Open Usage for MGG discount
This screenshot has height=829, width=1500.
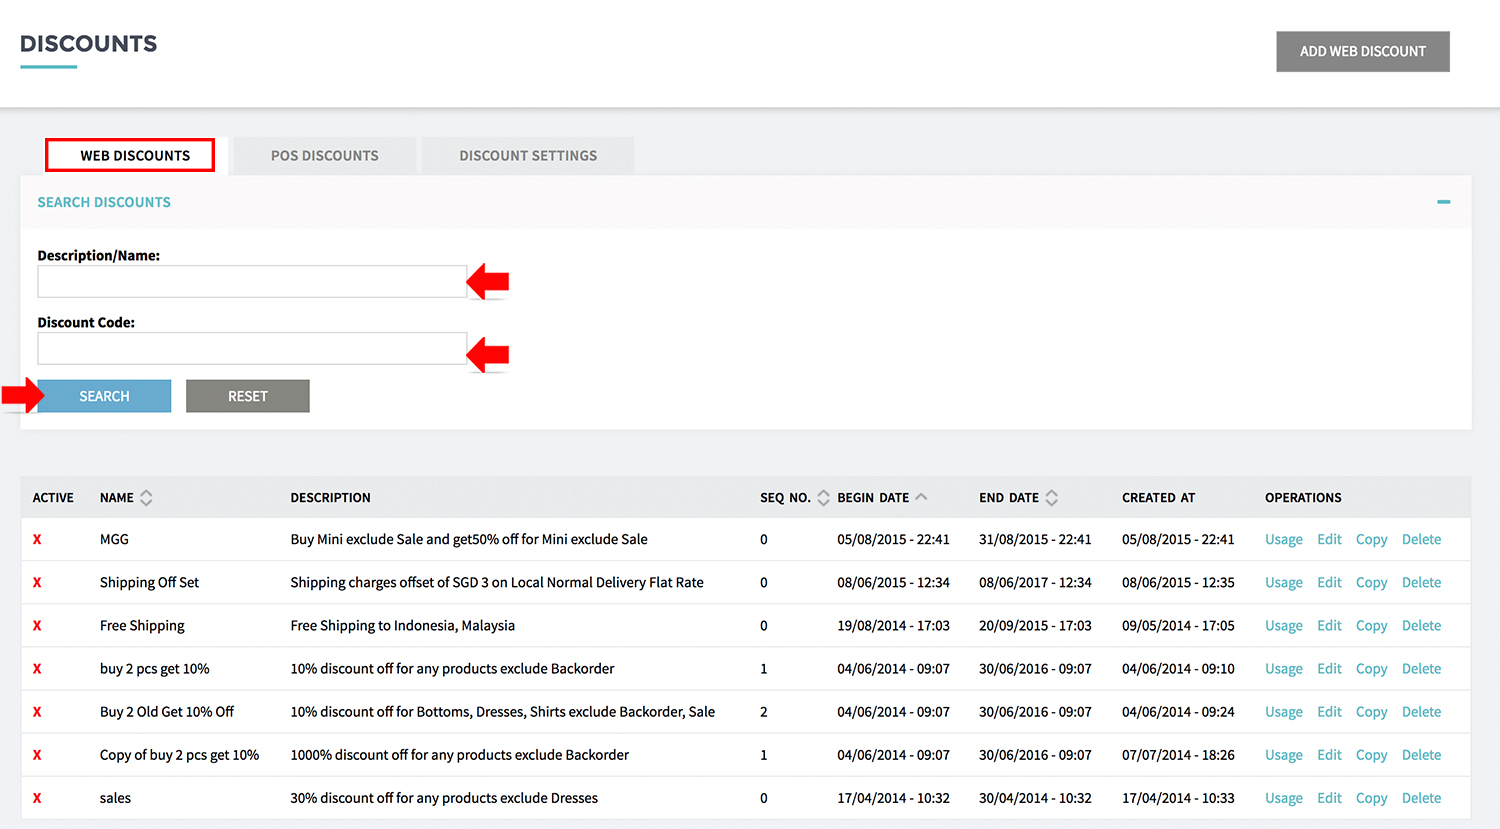pyautogui.click(x=1283, y=539)
